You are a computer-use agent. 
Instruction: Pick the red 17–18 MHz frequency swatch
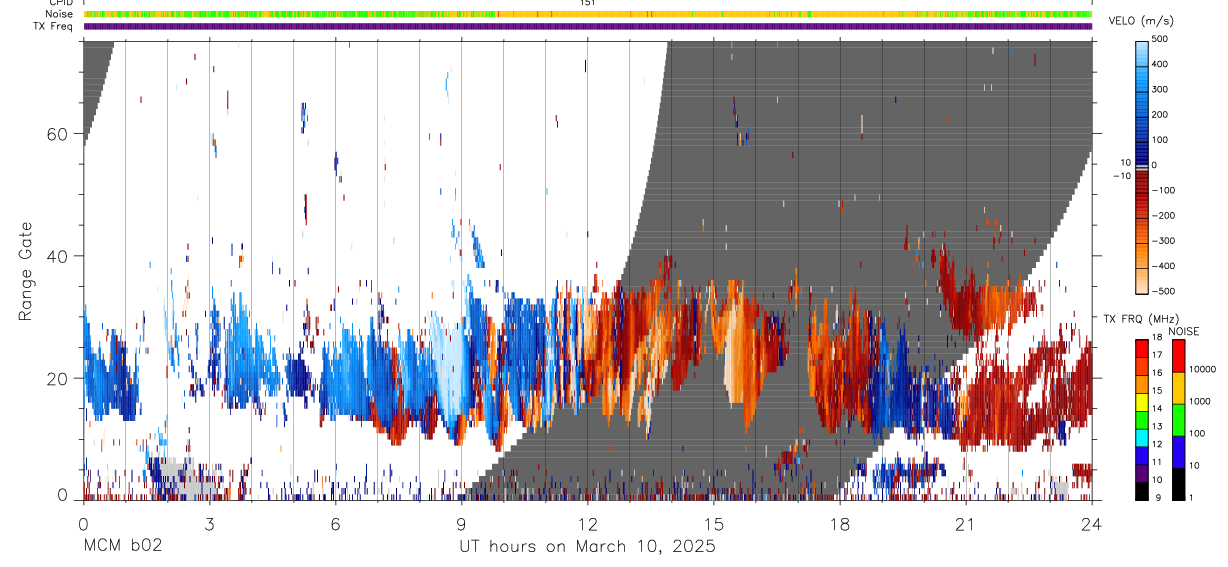tap(1142, 348)
